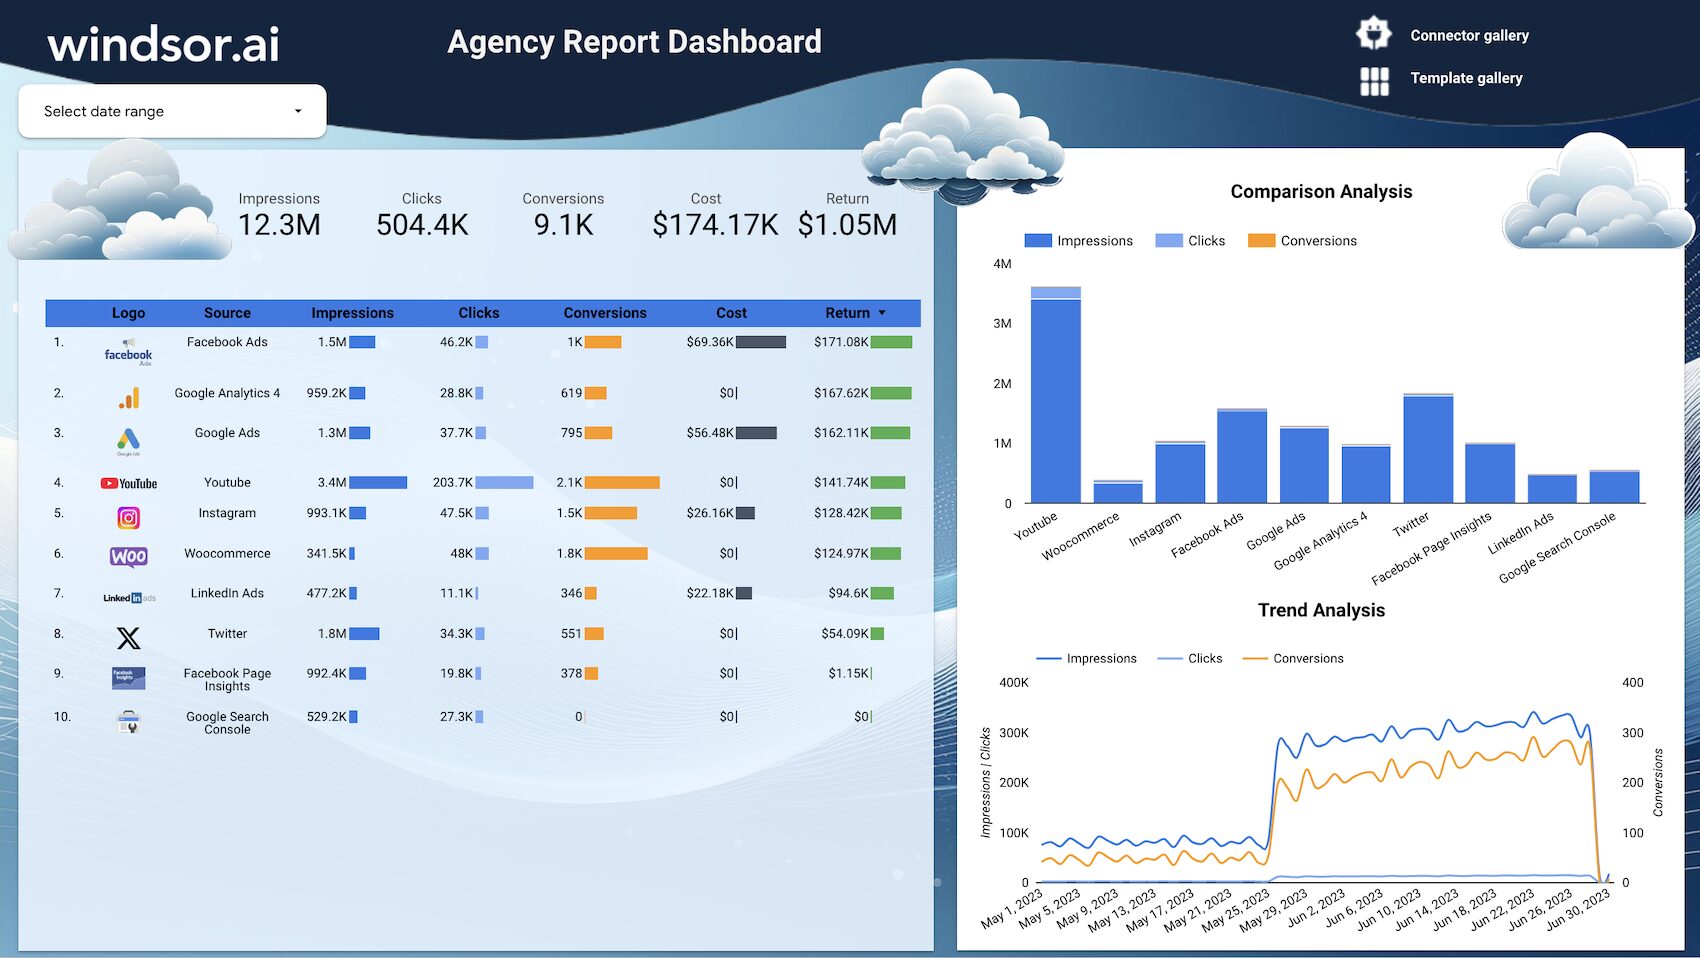Click the YouTube logo
This screenshot has width=1700, height=958.
click(x=128, y=483)
